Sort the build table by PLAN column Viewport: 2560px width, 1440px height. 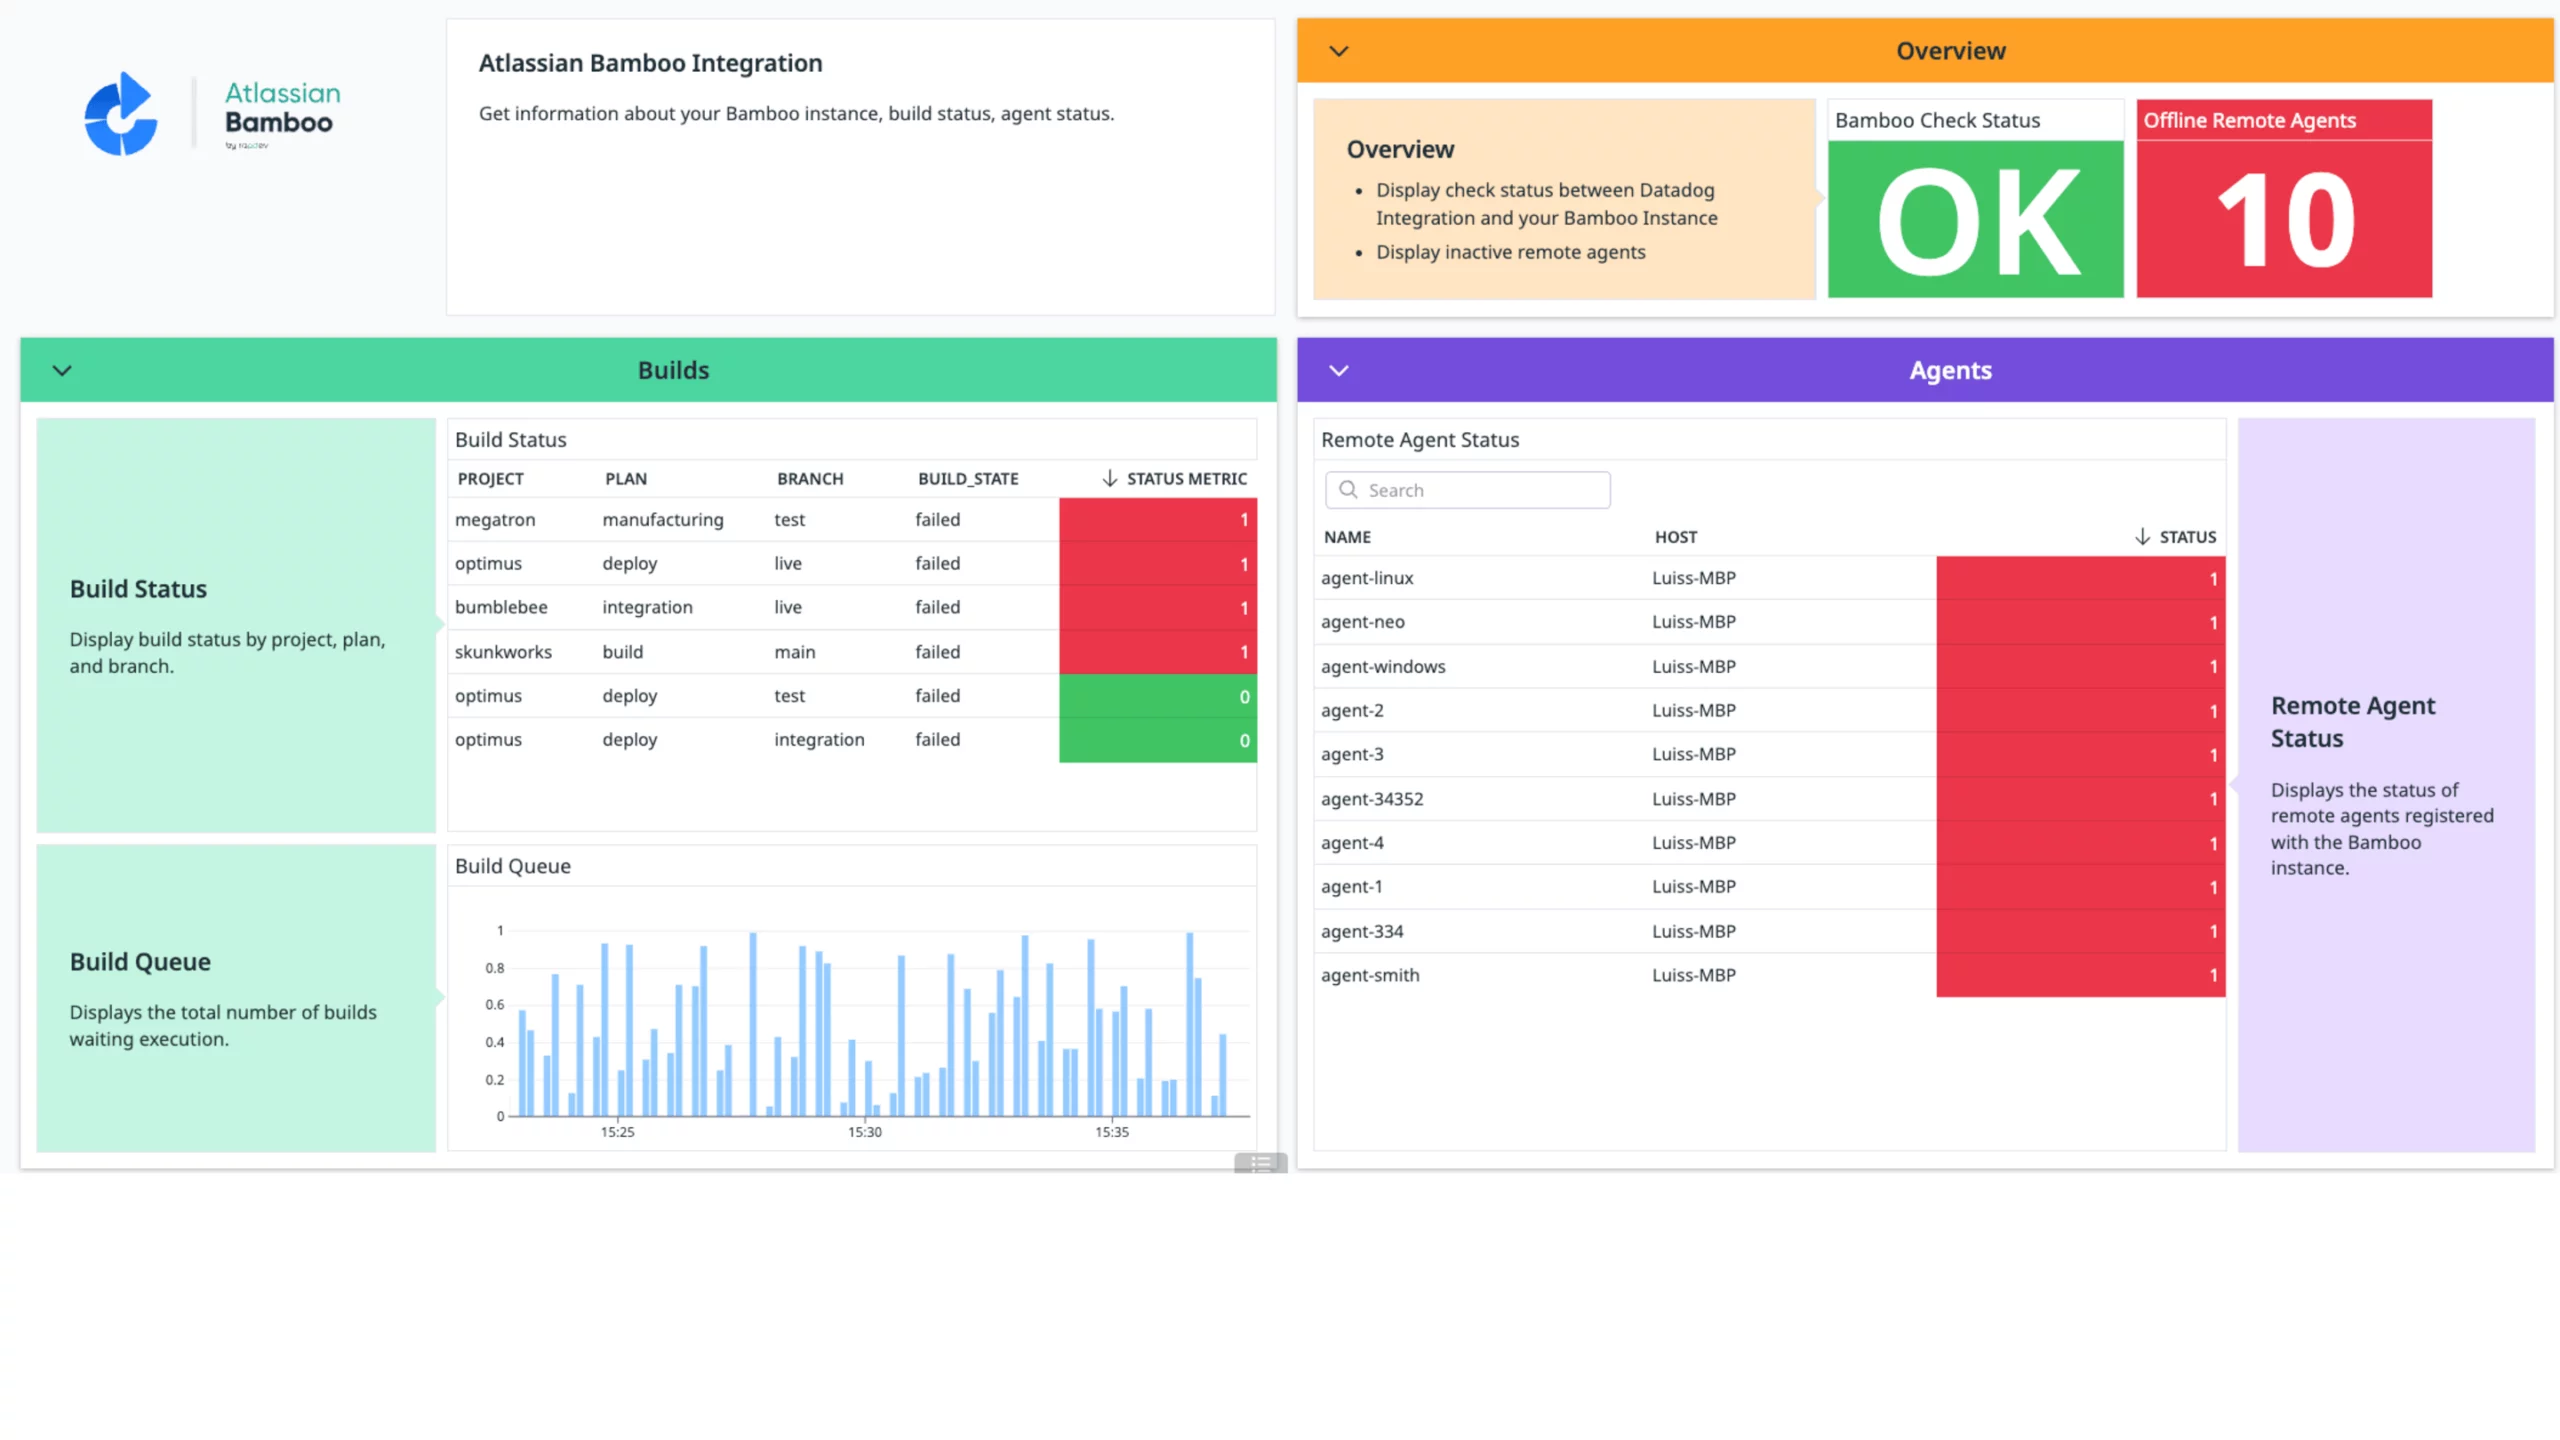coord(626,479)
